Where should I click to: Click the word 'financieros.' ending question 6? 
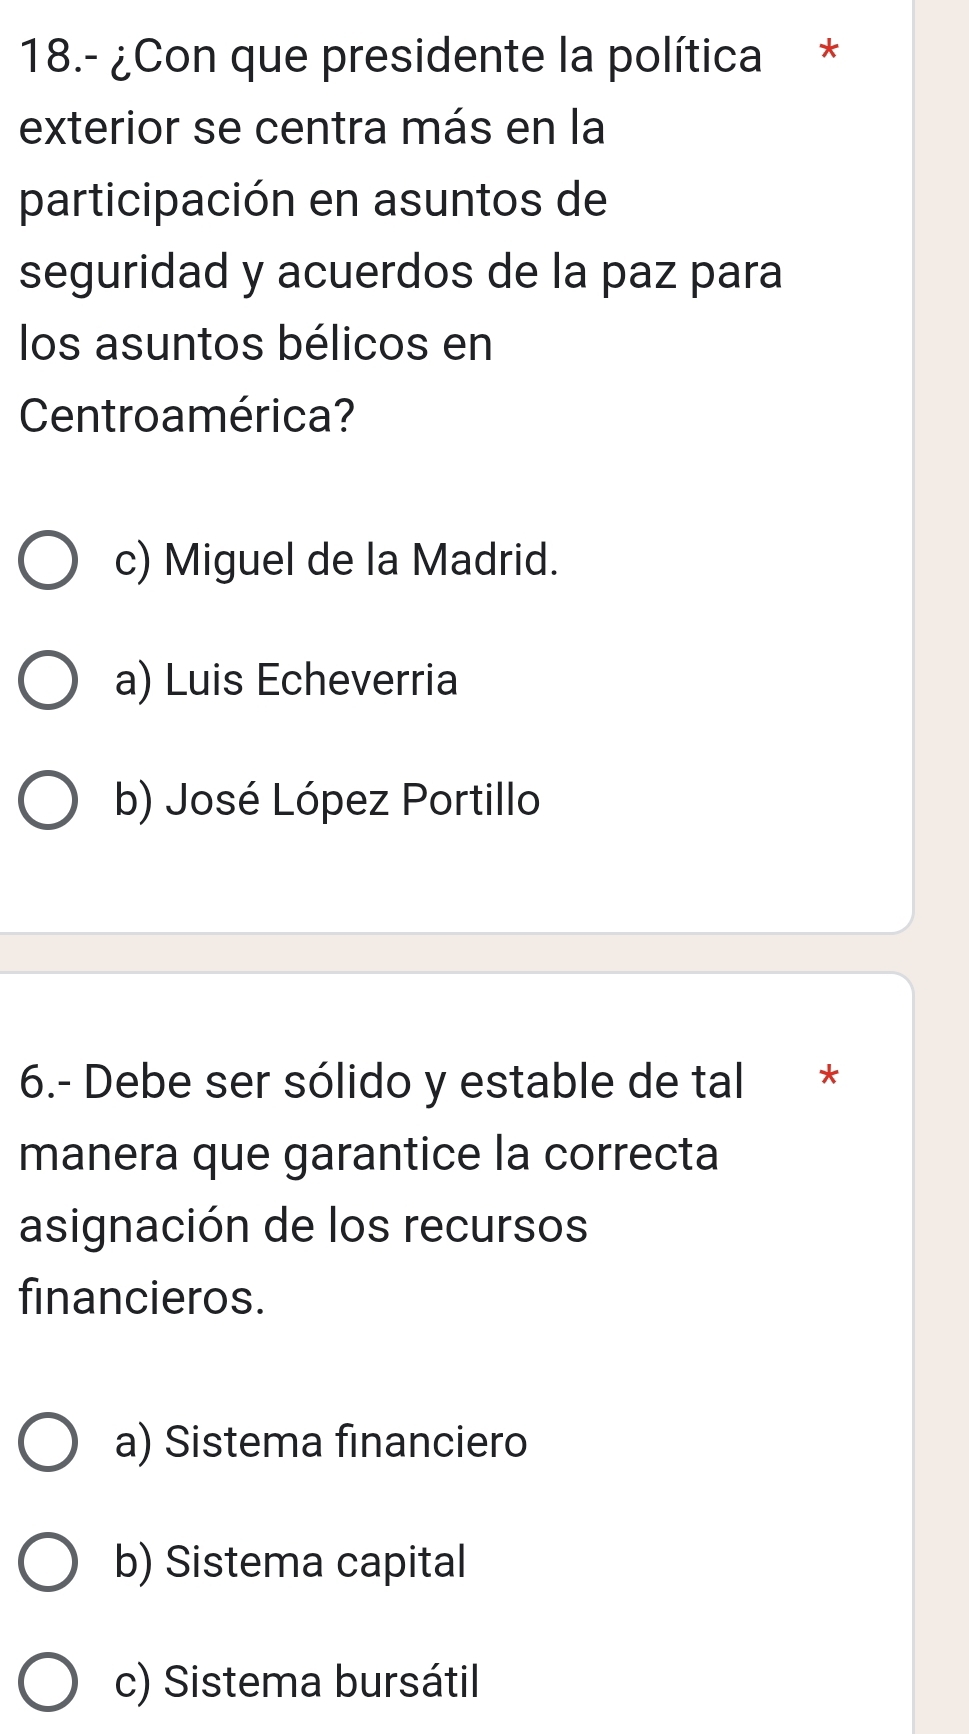click(x=142, y=1298)
